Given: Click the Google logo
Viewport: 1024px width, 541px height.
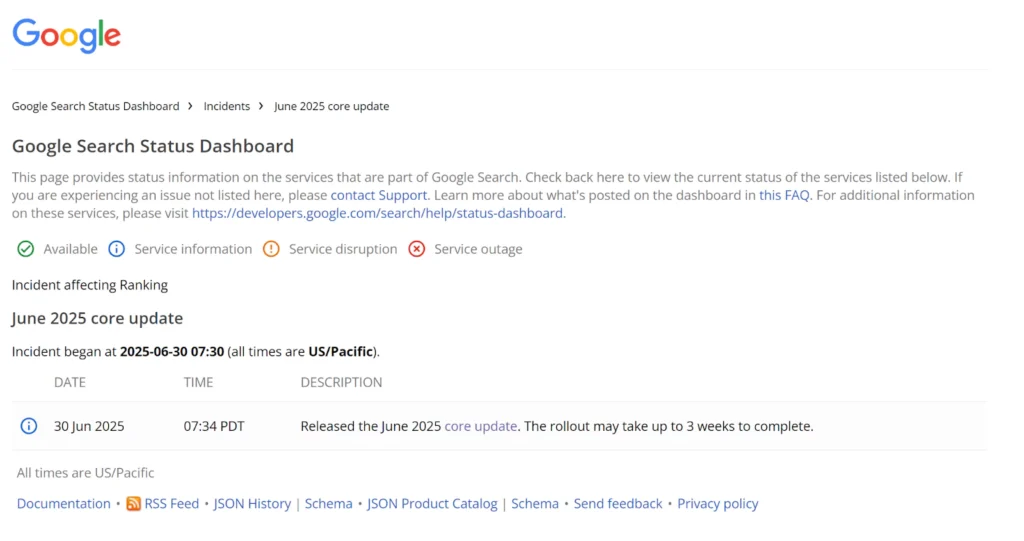Looking at the screenshot, I should 67,35.
